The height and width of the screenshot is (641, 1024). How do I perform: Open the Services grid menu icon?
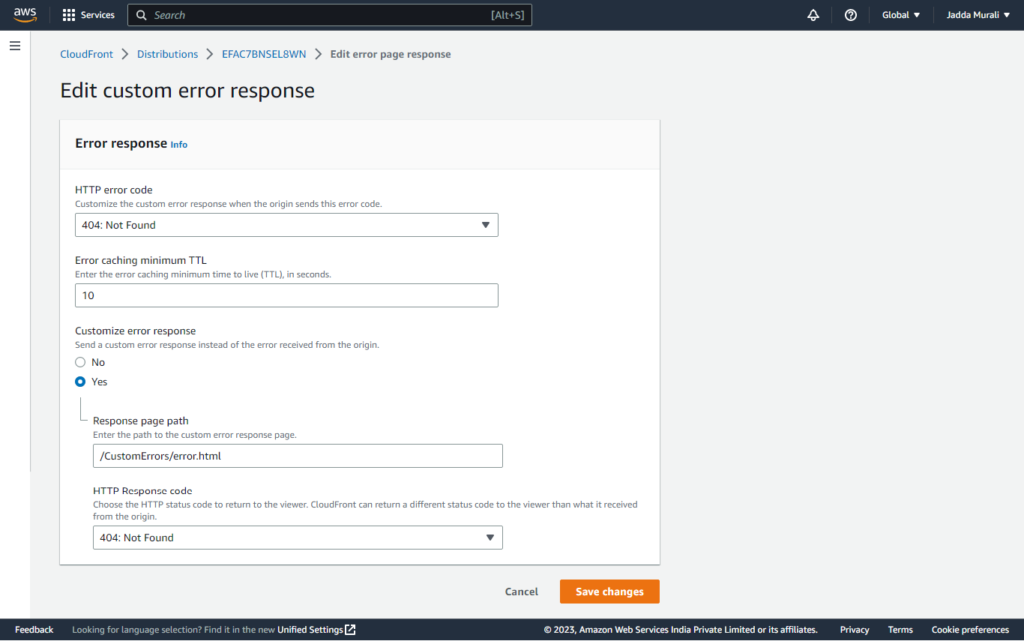click(x=69, y=15)
